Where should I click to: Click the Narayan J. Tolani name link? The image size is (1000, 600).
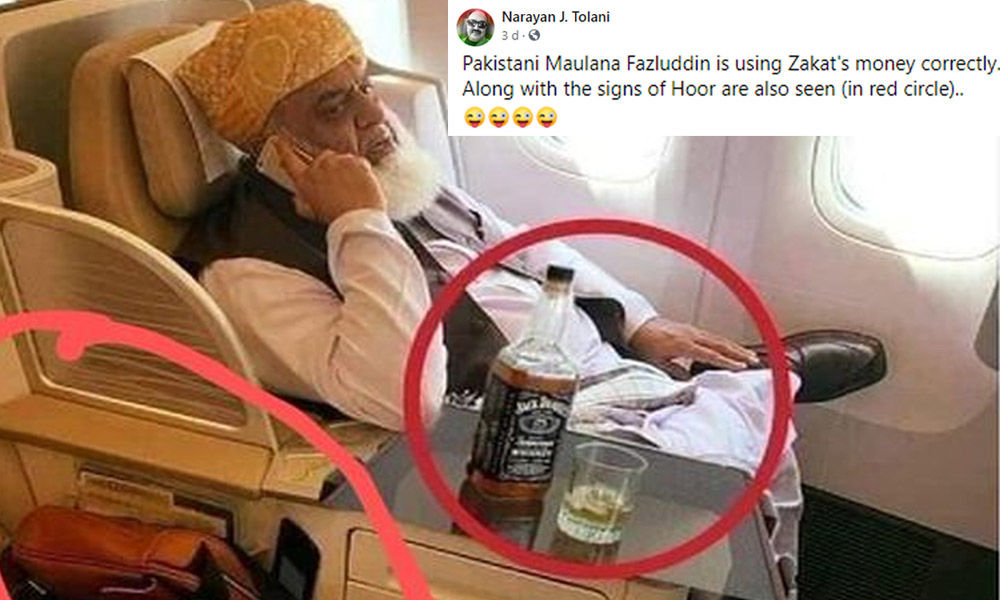pos(555,17)
